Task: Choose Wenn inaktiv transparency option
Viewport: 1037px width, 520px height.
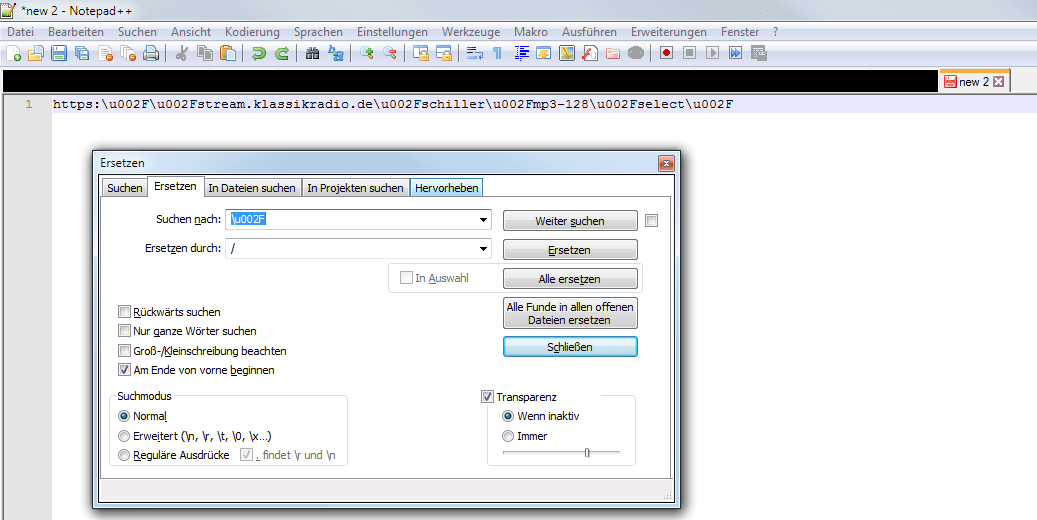Action: pyautogui.click(x=508, y=416)
